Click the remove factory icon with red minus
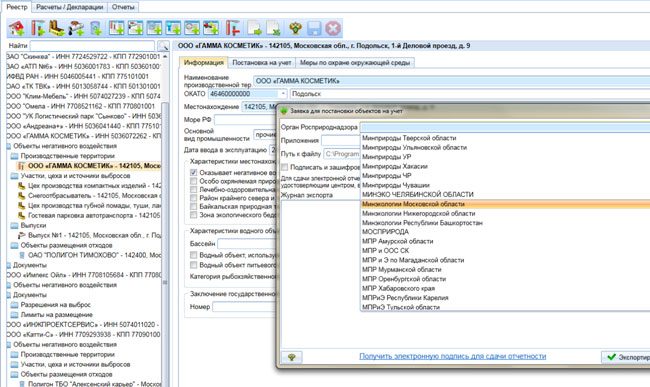The height and width of the screenshot is (387, 650). tap(233, 28)
